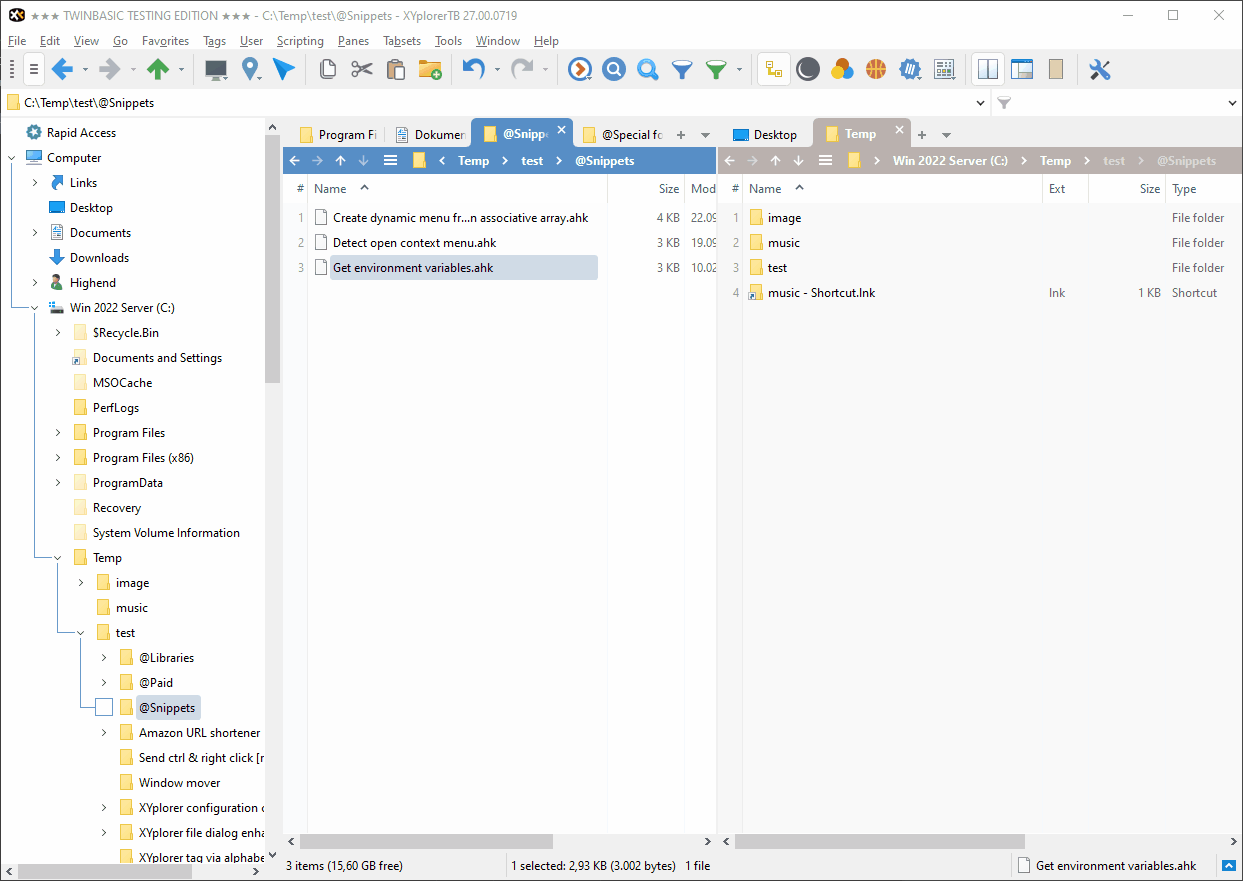
Task: Click the scissors Cut icon in toolbar
Action: click(x=361, y=69)
